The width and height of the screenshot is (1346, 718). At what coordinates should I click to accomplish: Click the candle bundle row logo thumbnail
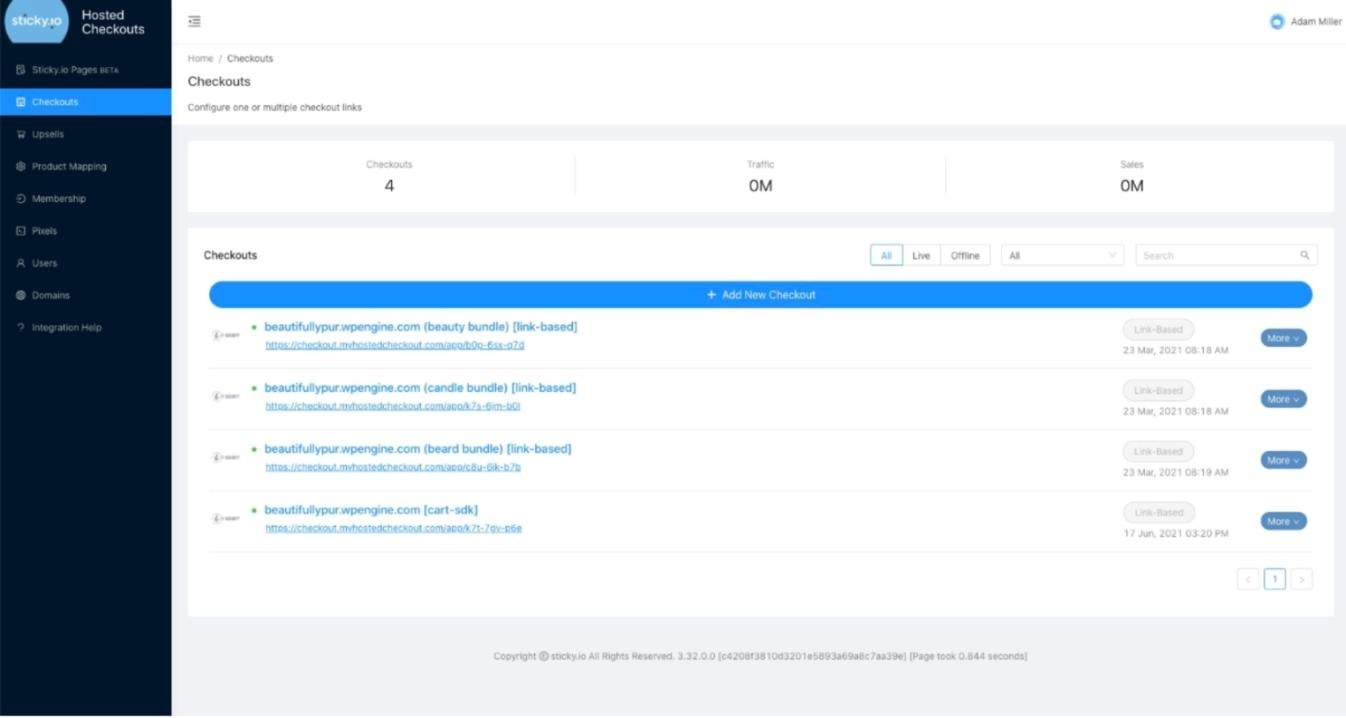click(226, 396)
